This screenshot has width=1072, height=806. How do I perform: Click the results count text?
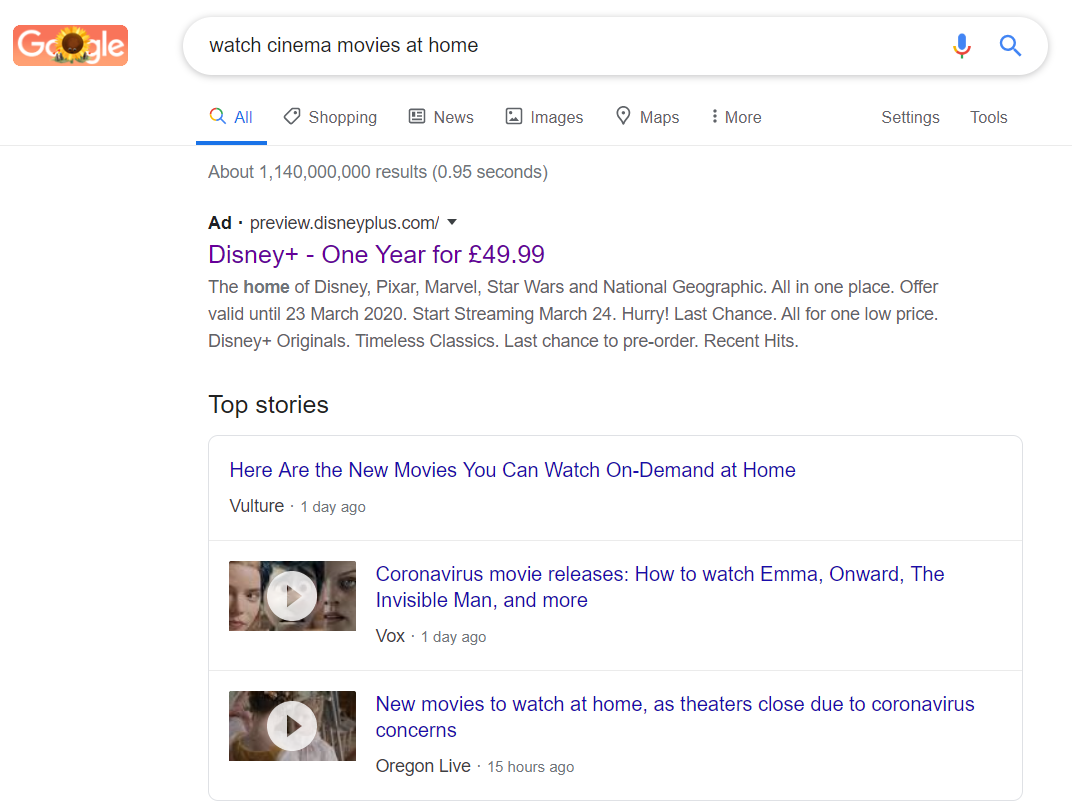pyautogui.click(x=378, y=172)
